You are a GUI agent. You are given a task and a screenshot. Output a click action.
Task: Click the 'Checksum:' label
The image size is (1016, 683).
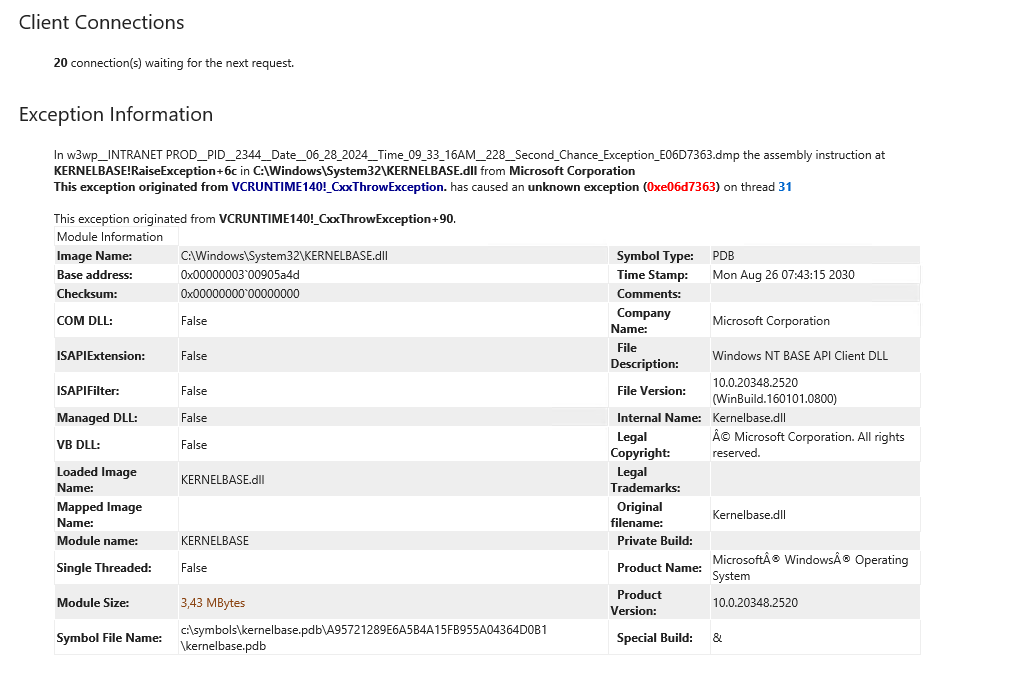(x=87, y=293)
